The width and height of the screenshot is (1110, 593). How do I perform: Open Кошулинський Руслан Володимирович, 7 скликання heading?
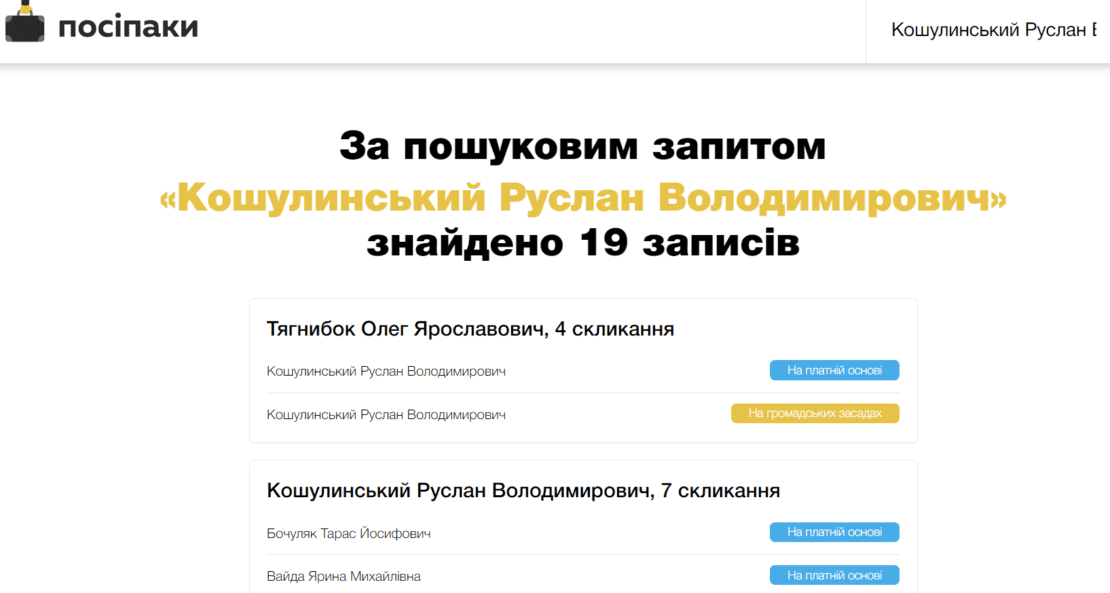(x=523, y=491)
